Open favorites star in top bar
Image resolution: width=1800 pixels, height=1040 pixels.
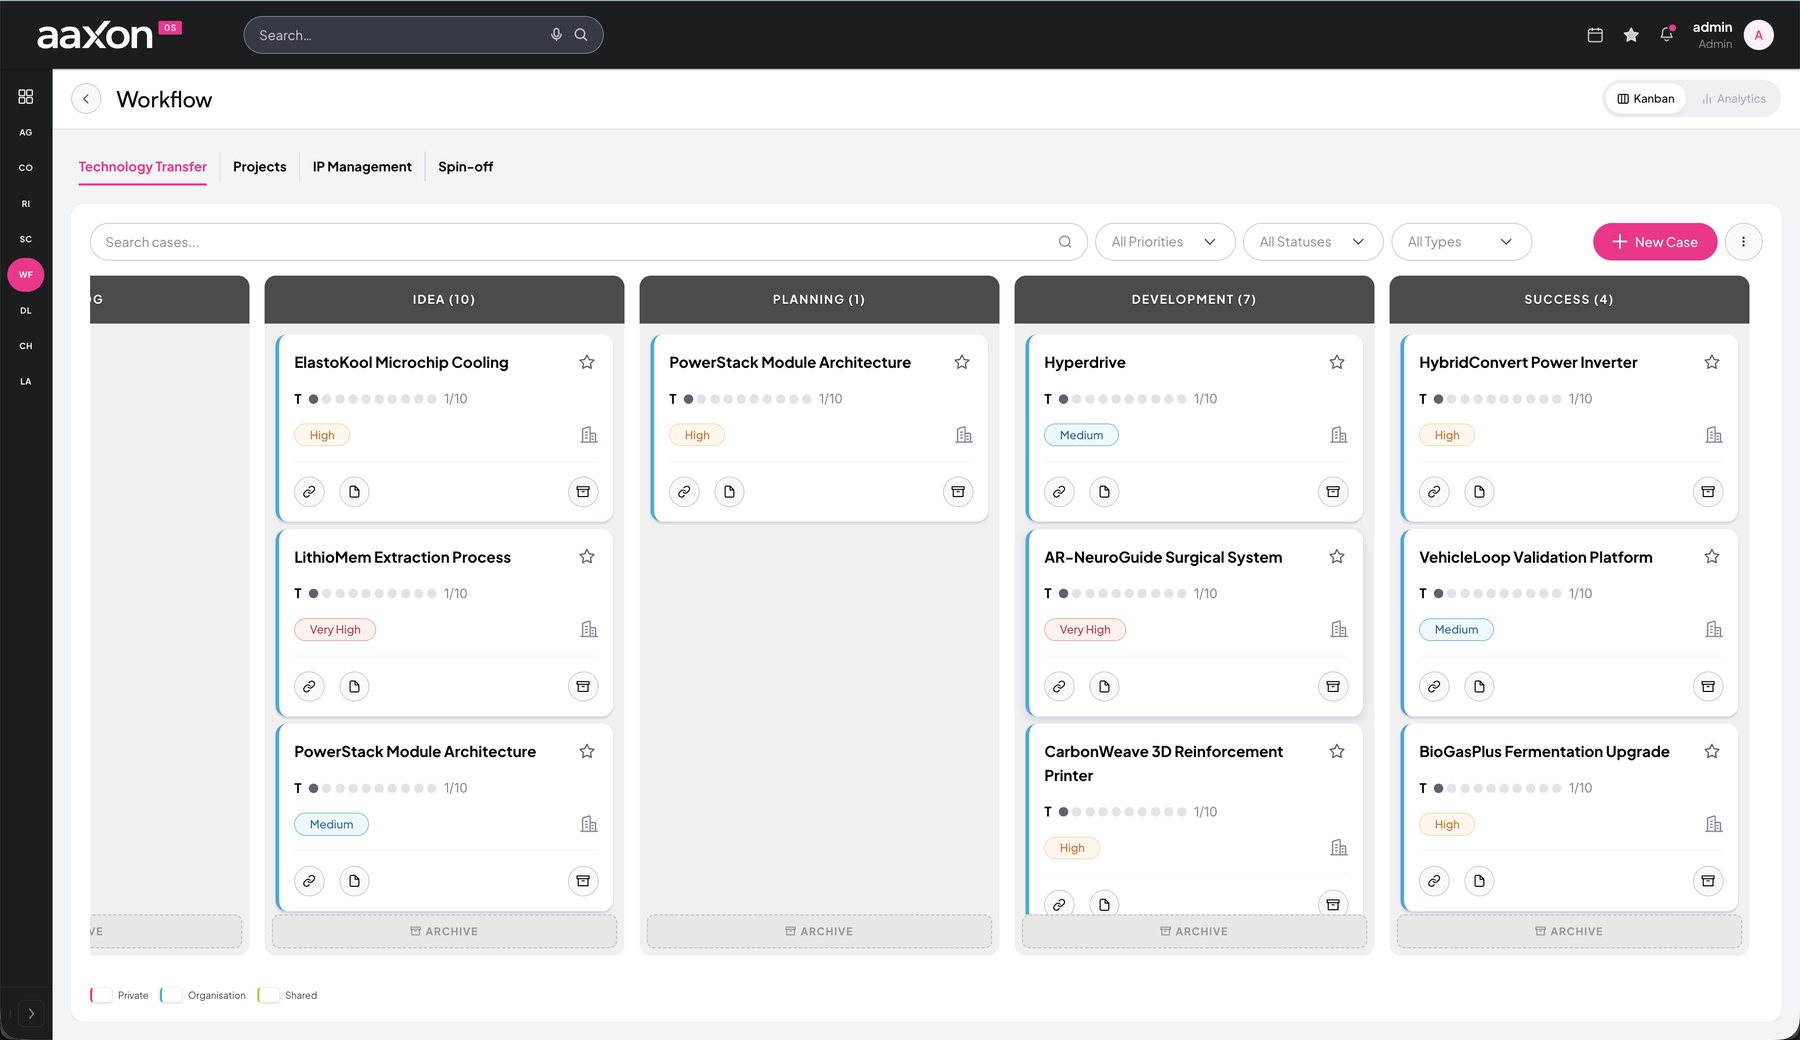[1631, 35]
